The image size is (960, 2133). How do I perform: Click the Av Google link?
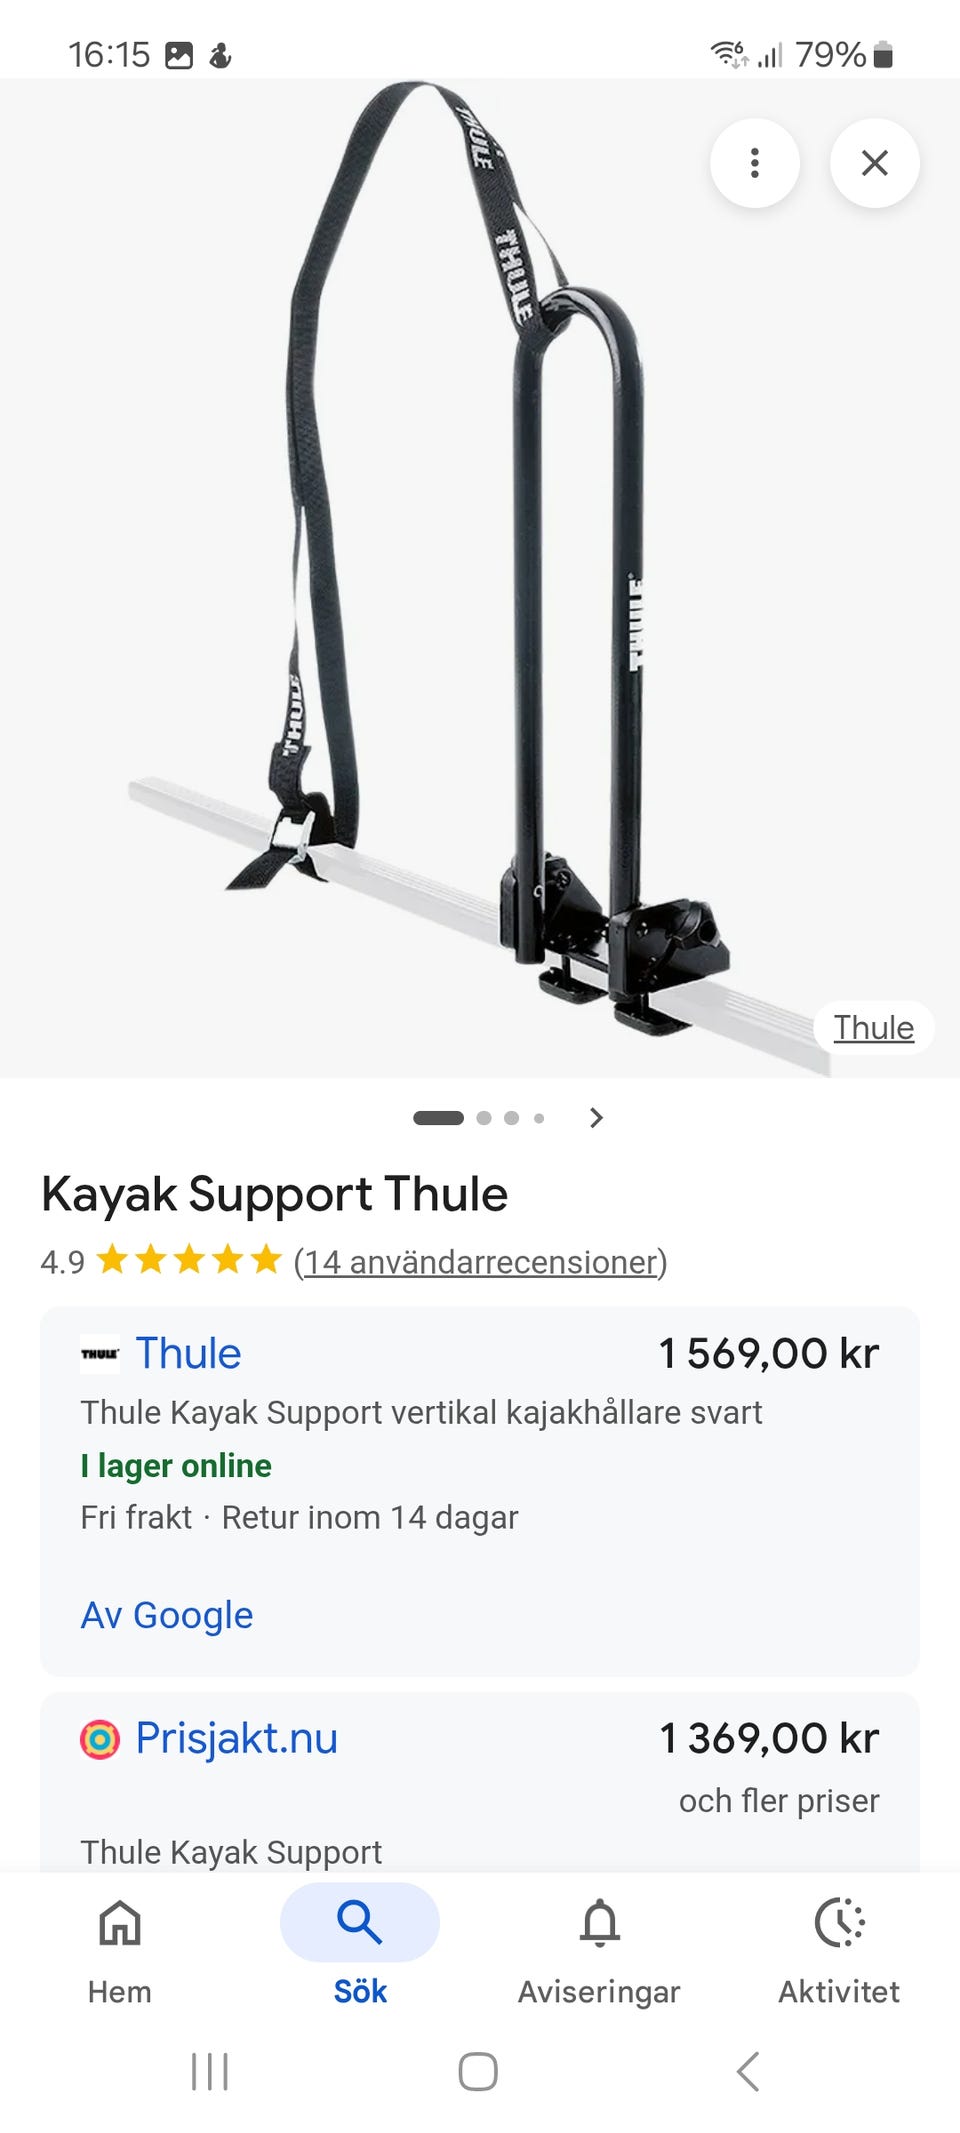(x=167, y=1615)
